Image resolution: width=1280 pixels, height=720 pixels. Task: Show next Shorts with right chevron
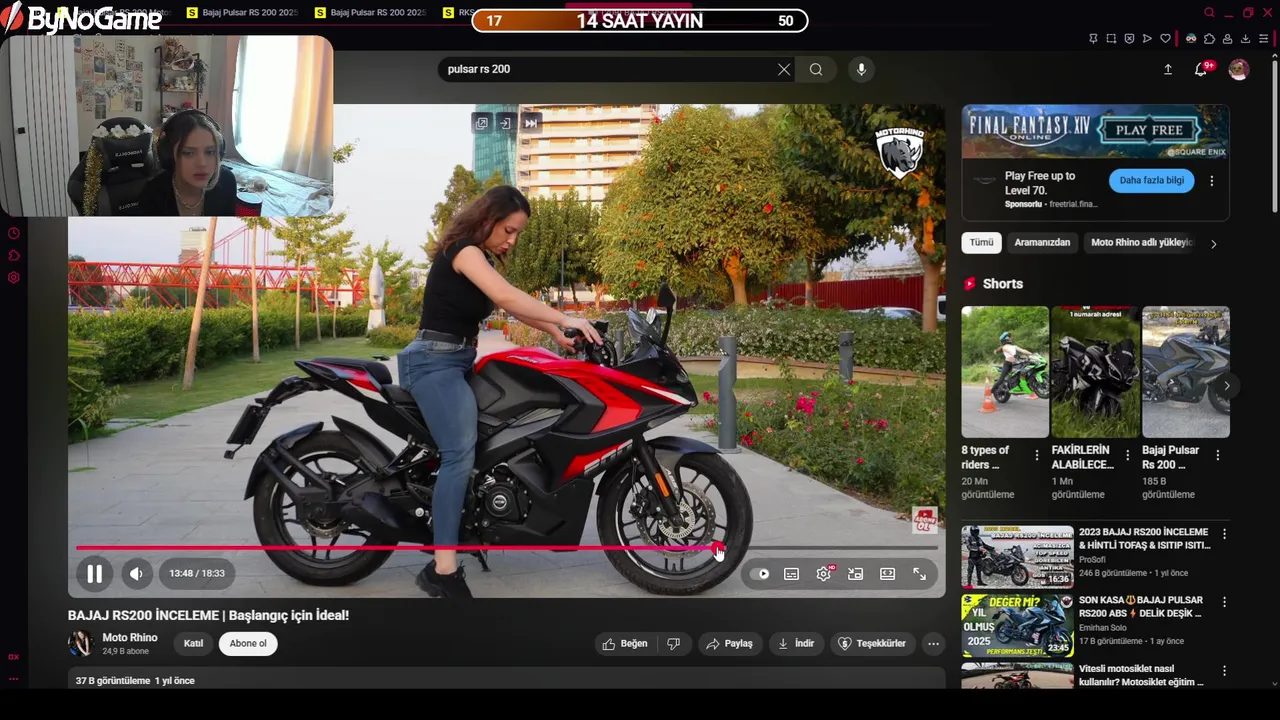(1226, 385)
